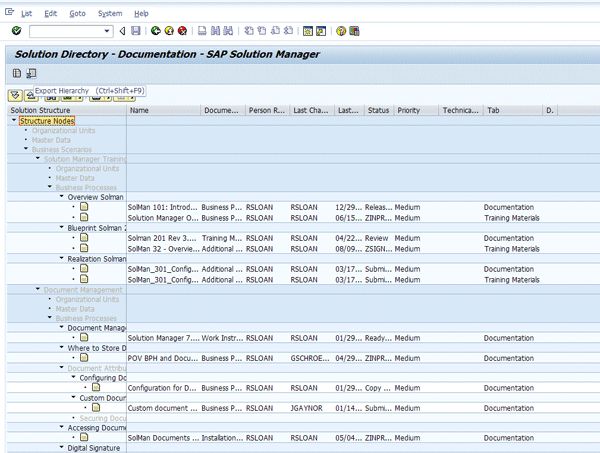Select the Where to Store tree node

pos(95,348)
